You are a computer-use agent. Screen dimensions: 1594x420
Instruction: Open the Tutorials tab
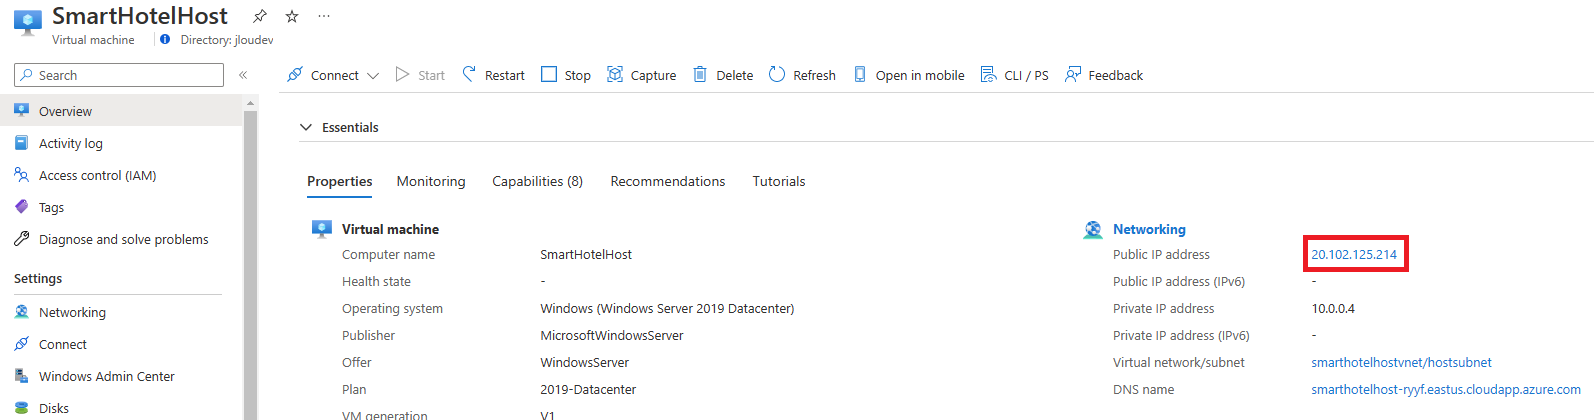779,181
